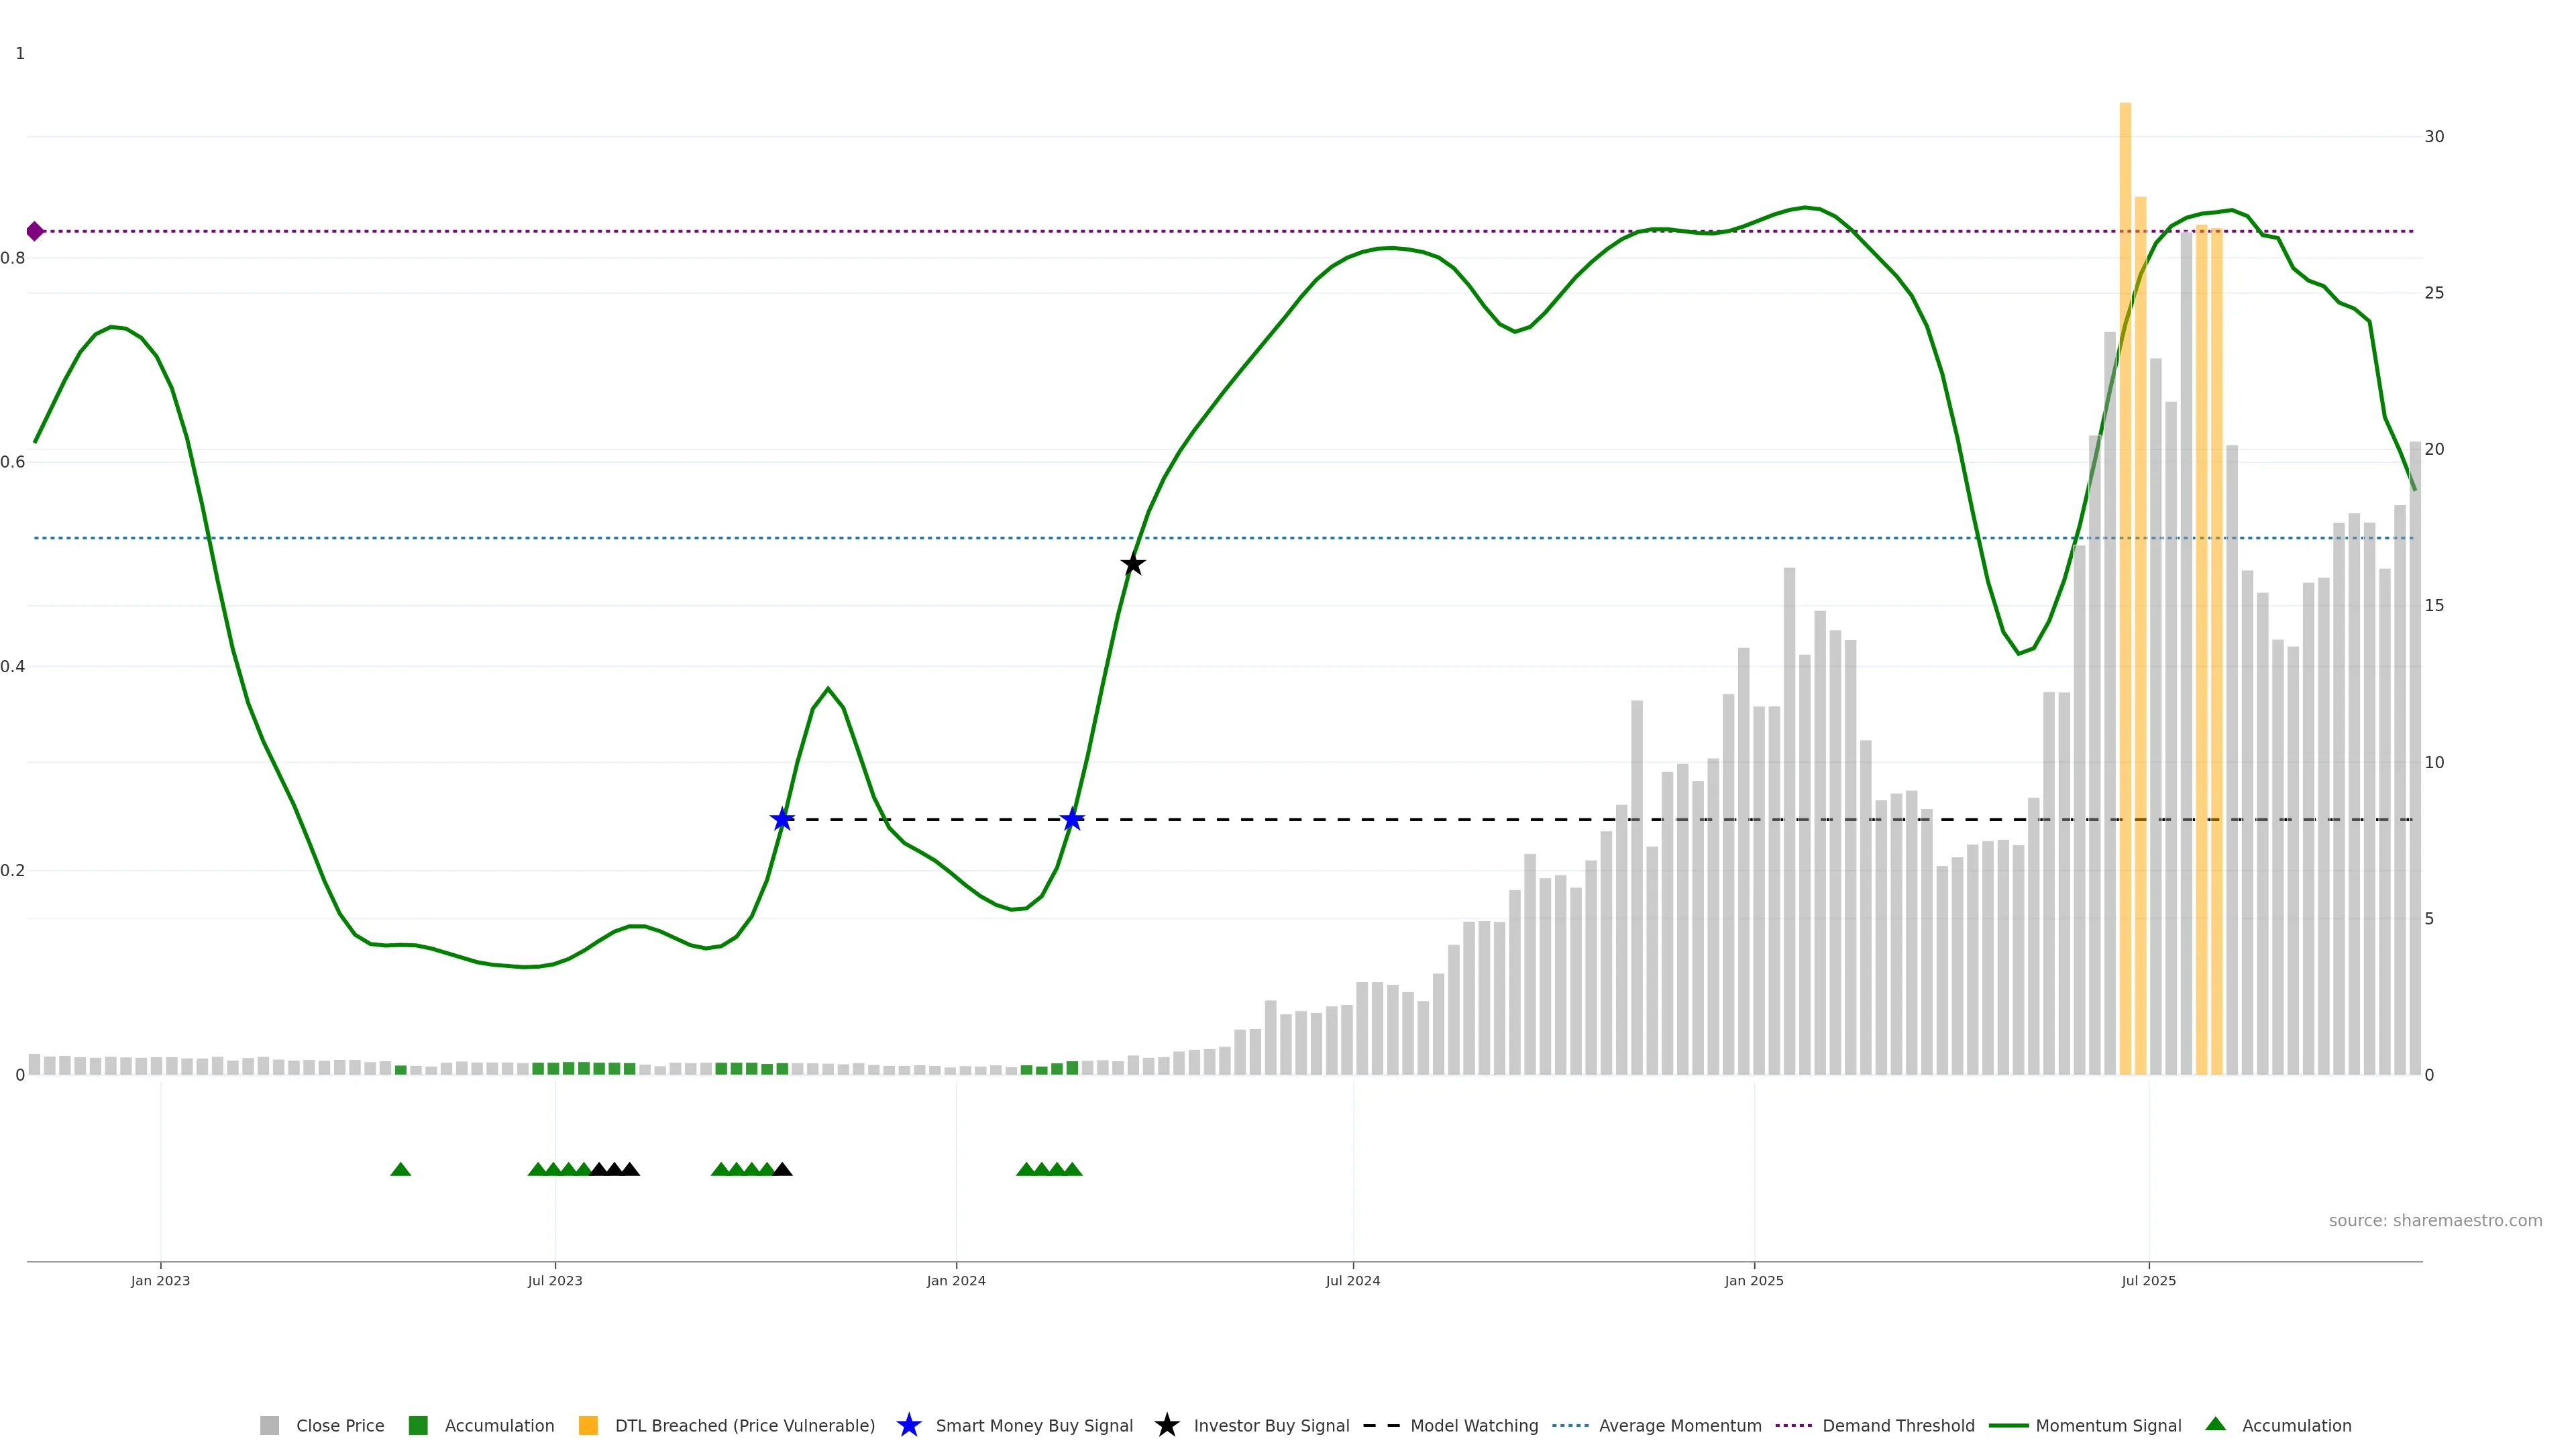Screen dimensions: 2576x1449
Task: Click the purple diamond Demand Threshold marker
Action: click(35, 231)
